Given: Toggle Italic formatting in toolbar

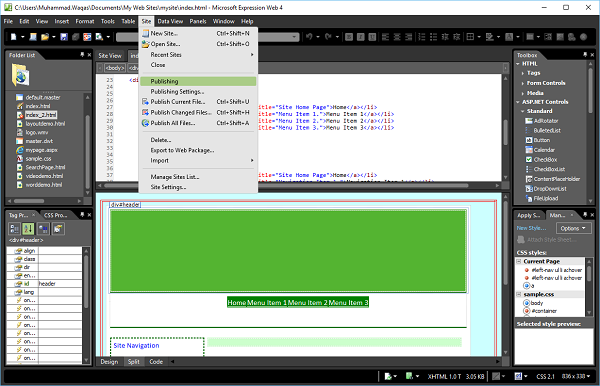Looking at the screenshot, I should coord(360,37).
